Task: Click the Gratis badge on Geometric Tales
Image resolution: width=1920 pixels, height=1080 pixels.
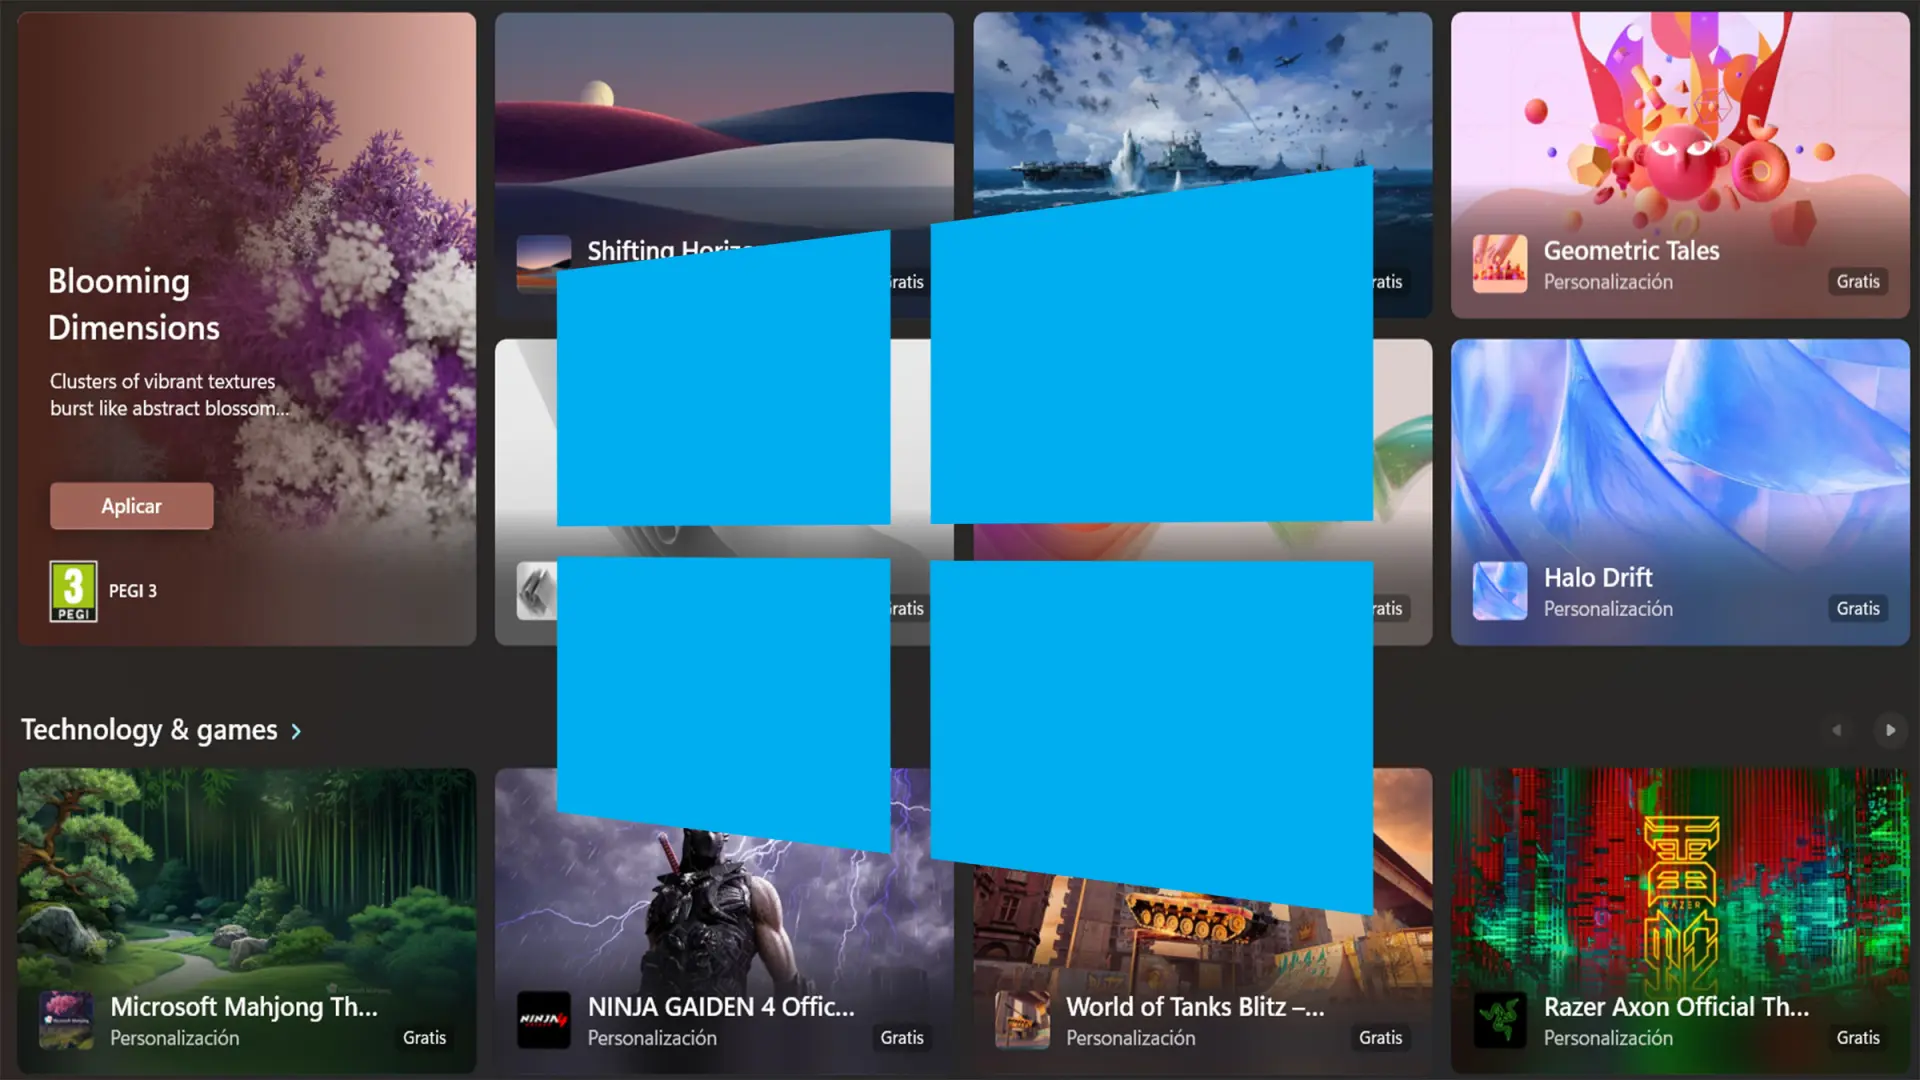Action: point(1857,281)
